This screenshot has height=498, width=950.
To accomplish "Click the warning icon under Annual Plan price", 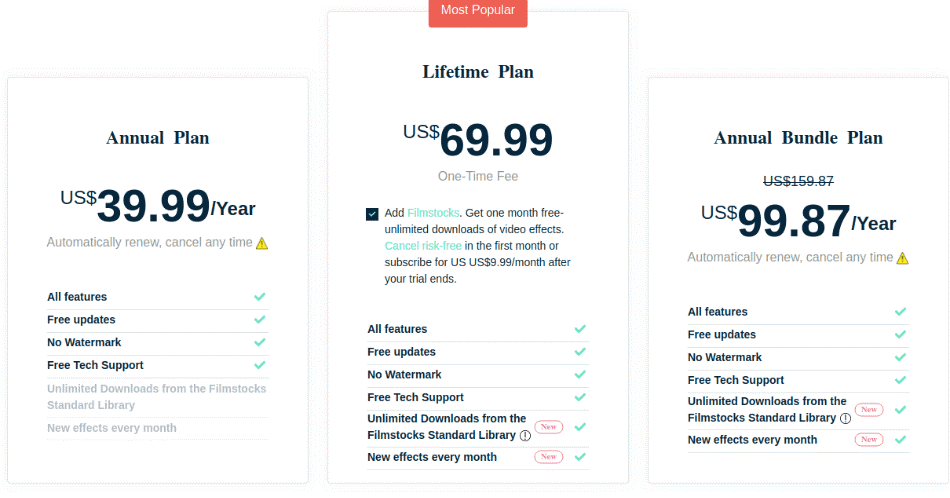I will coord(262,244).
